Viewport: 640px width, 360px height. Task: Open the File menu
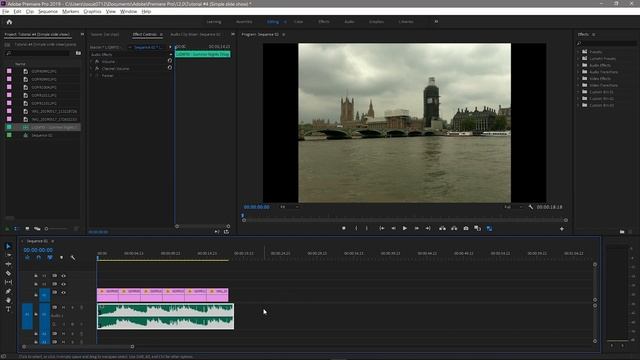[x=6, y=11]
